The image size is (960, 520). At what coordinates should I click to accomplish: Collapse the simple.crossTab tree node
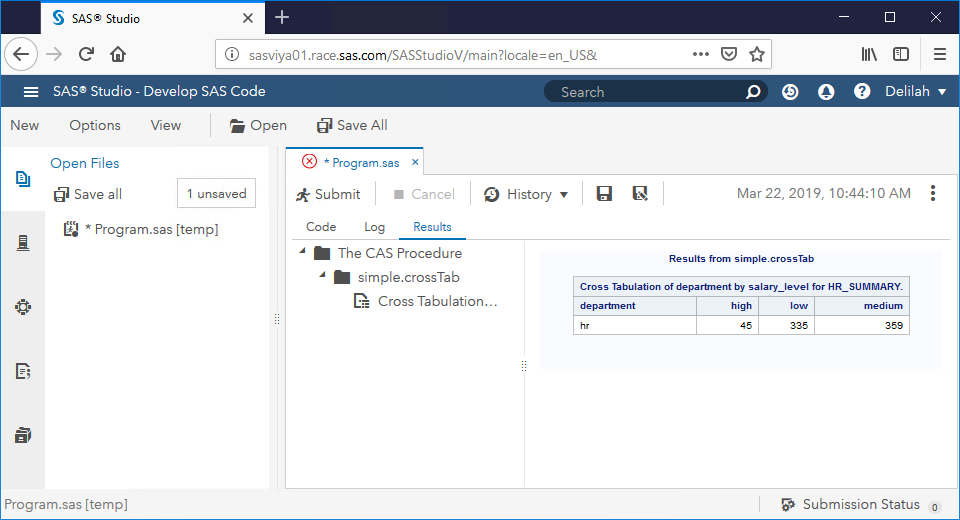(x=323, y=276)
